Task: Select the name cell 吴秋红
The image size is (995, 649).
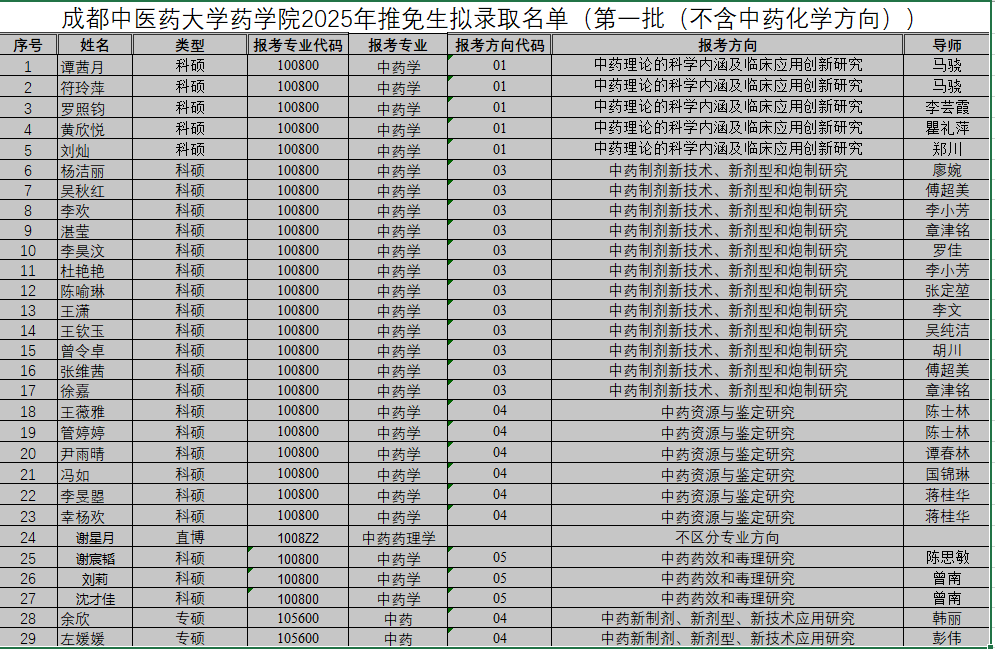Action: (95, 190)
